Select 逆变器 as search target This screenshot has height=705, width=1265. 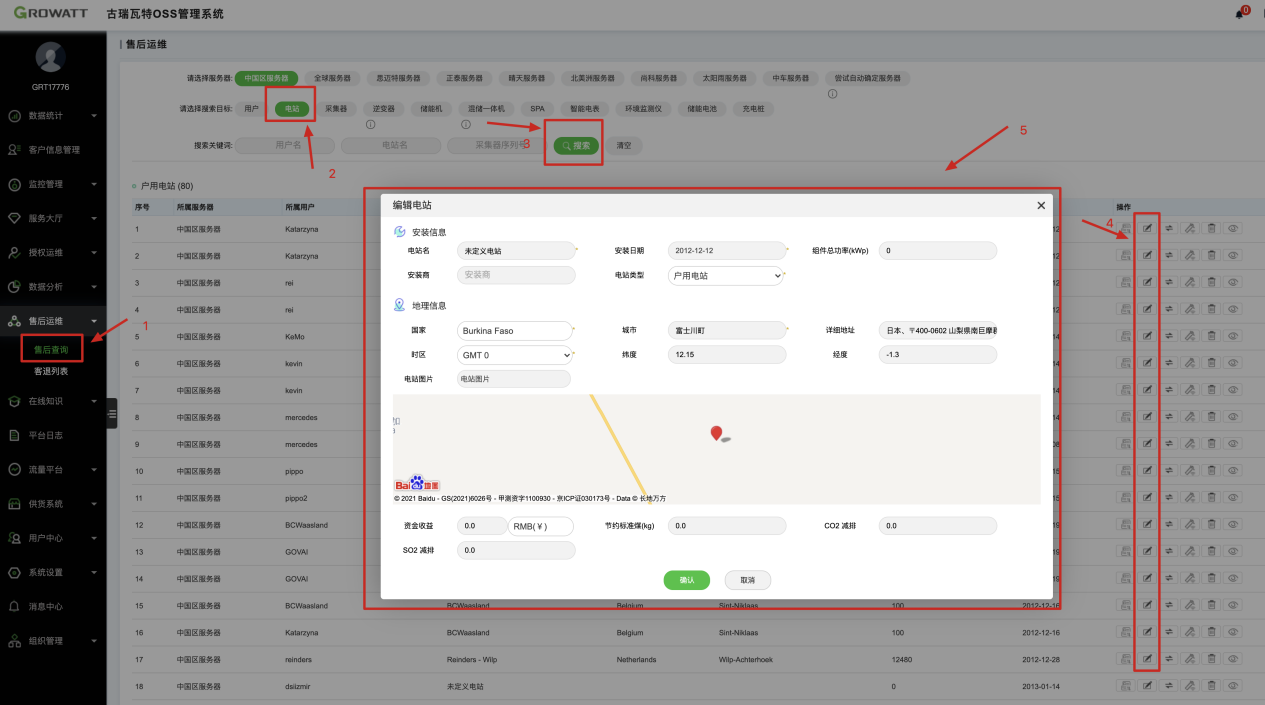tap(383, 109)
